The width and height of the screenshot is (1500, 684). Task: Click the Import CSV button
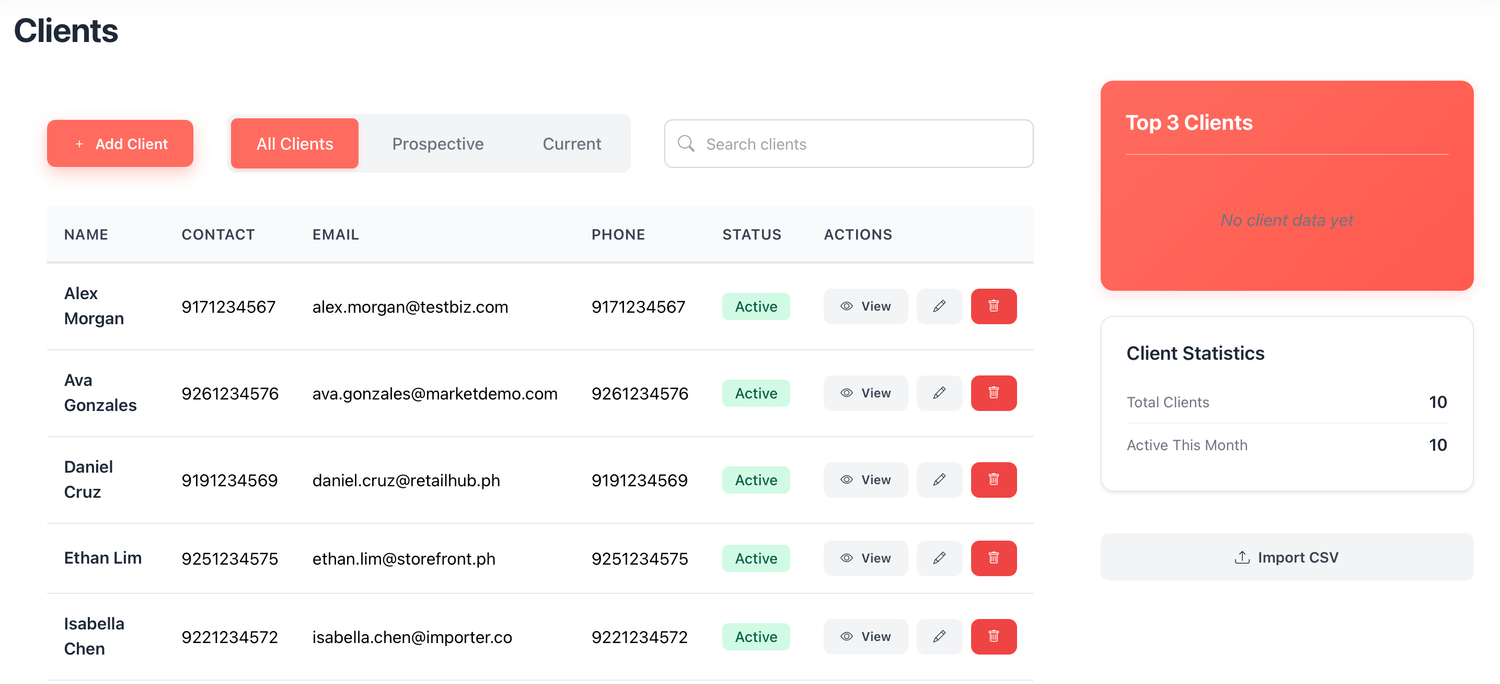tap(1286, 557)
